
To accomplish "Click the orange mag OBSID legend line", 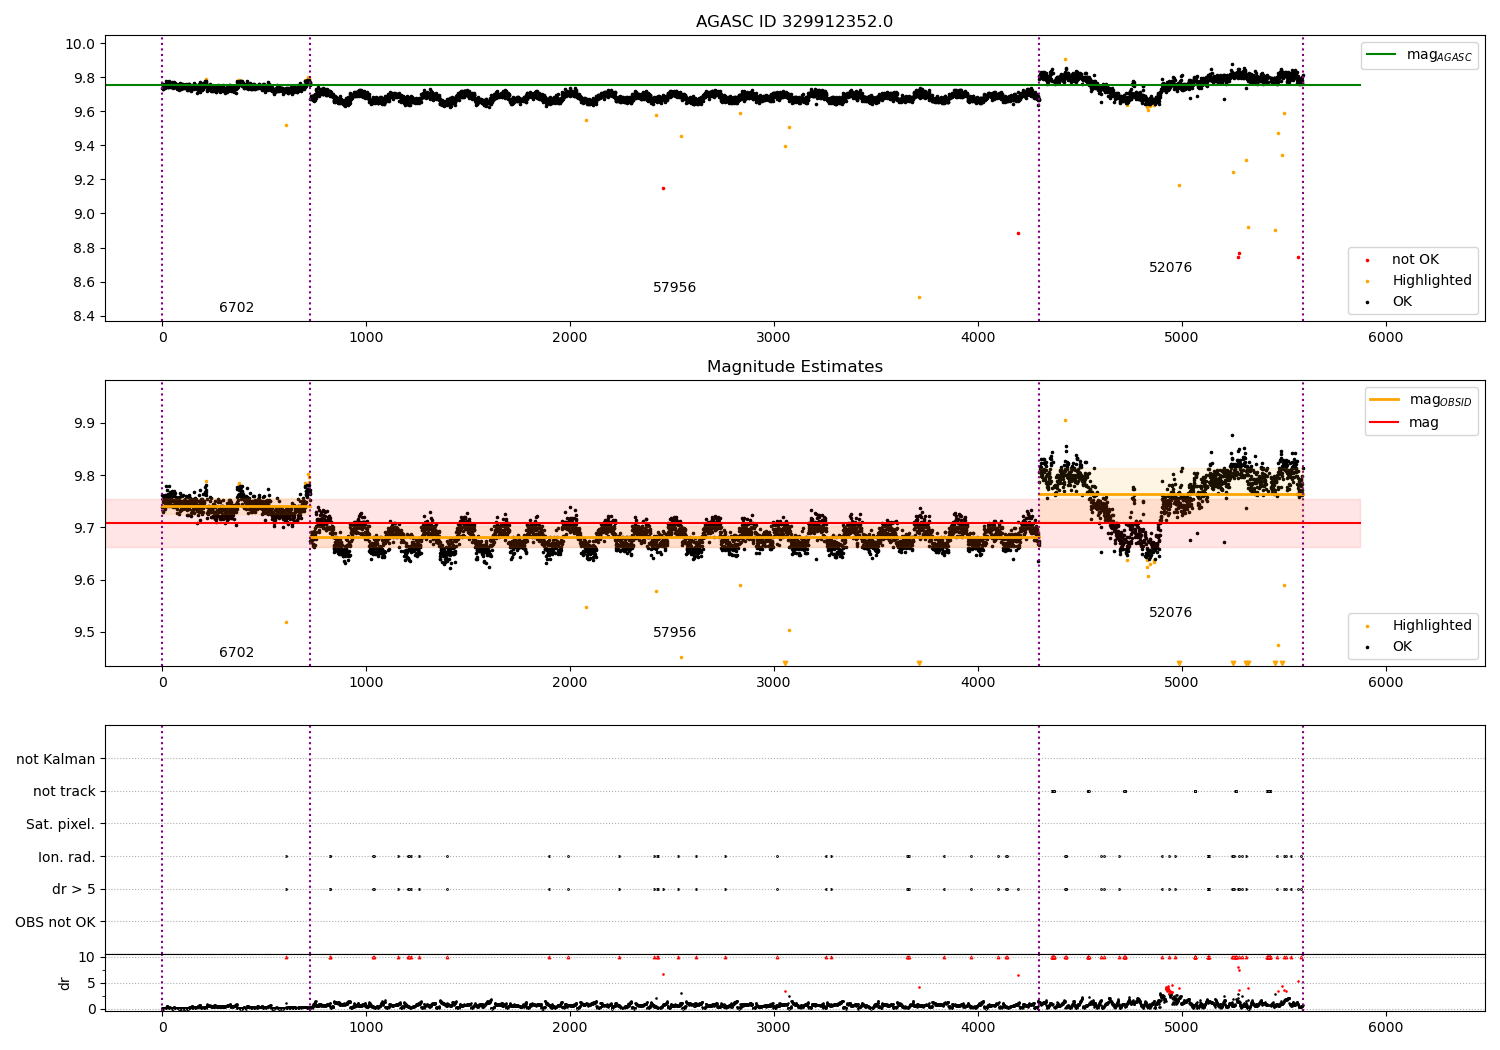I will (x=1385, y=400).
